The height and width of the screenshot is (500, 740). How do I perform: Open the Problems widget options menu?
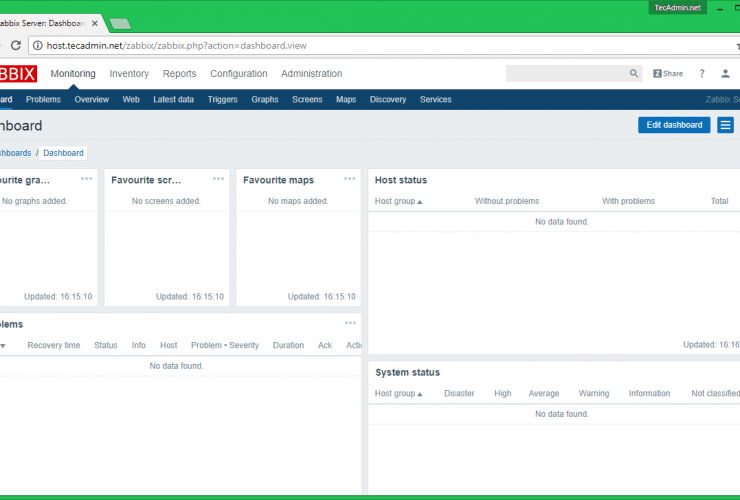click(x=350, y=323)
